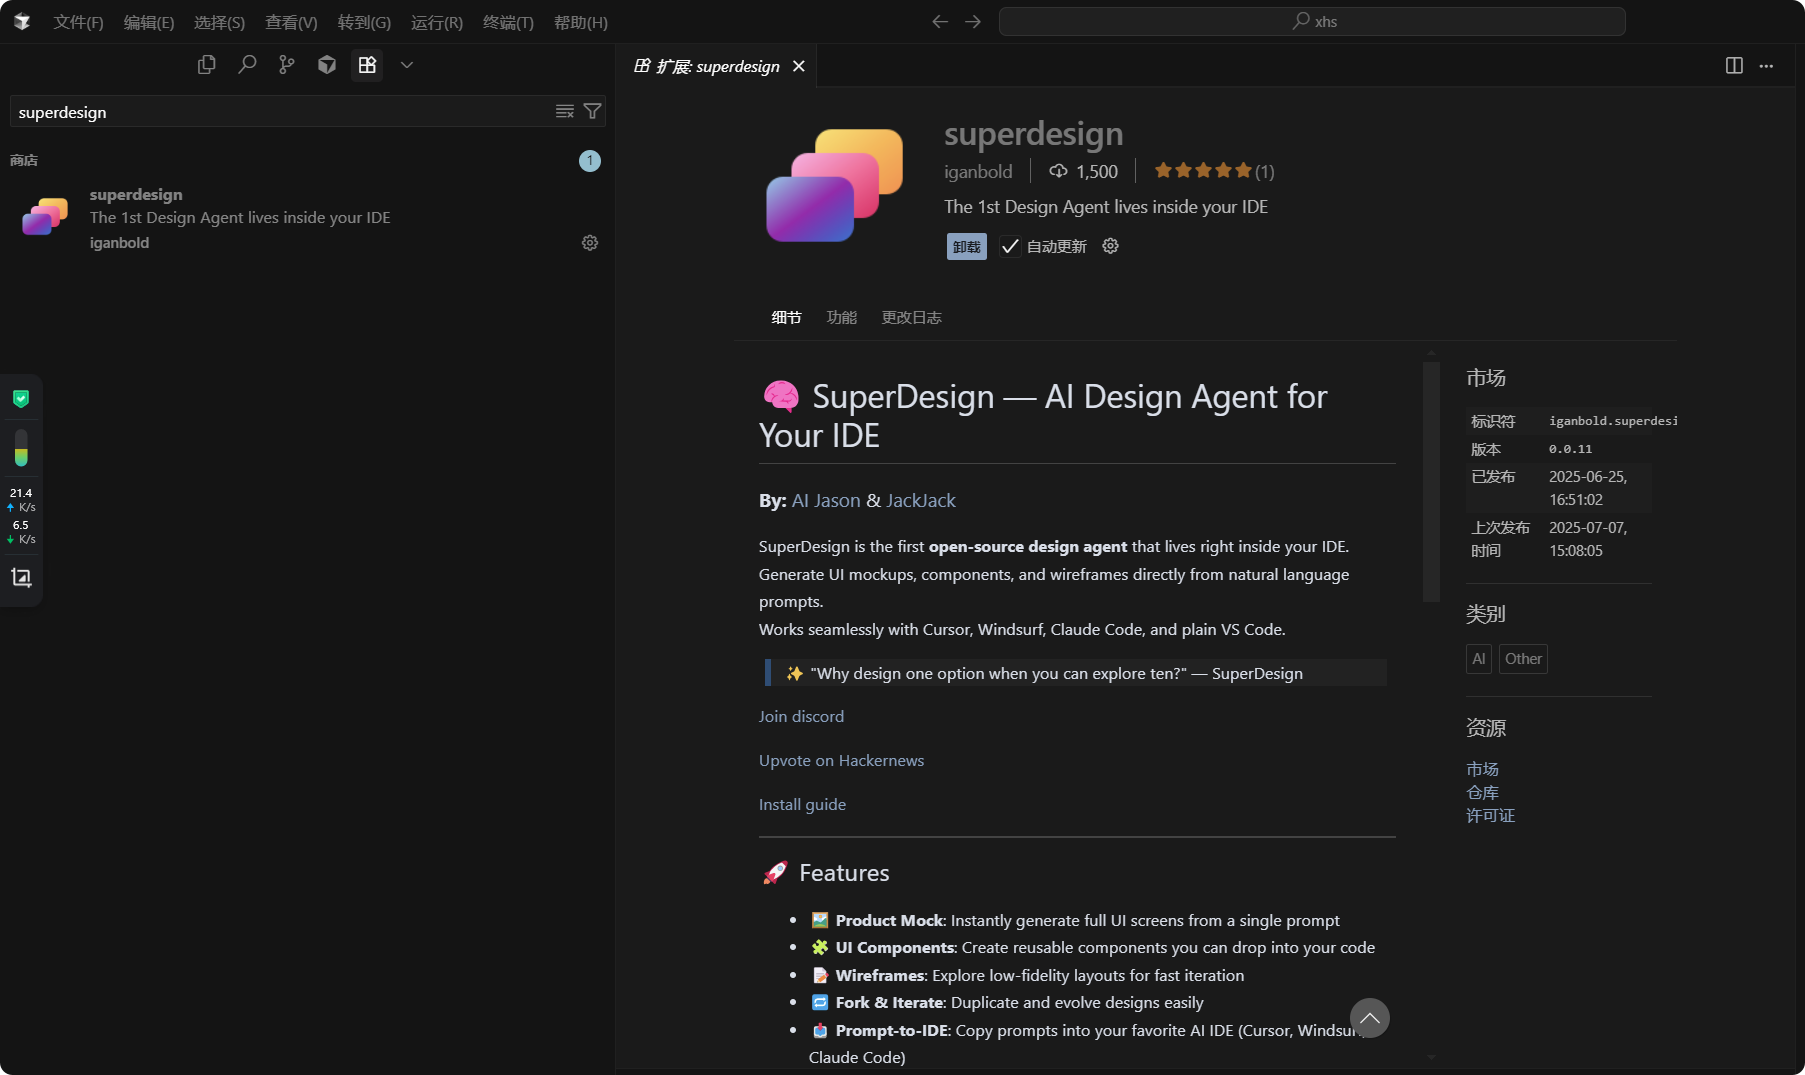Select the superdesign extension in the list
The height and width of the screenshot is (1075, 1805).
click(307, 218)
